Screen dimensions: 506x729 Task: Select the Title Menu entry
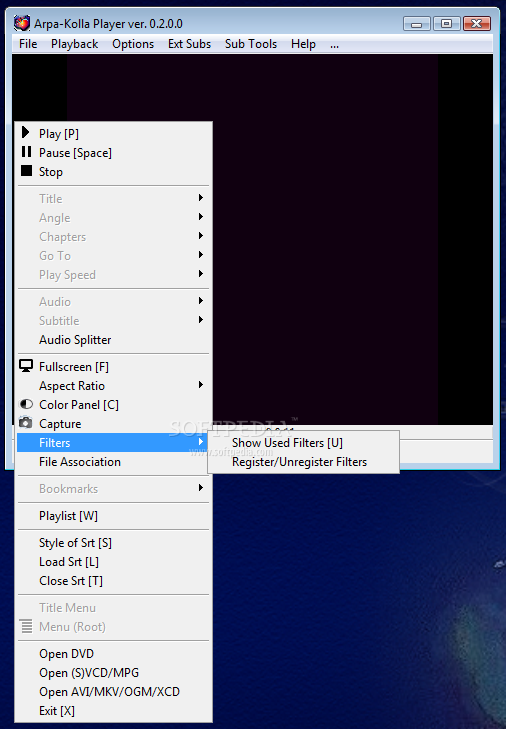(113, 608)
